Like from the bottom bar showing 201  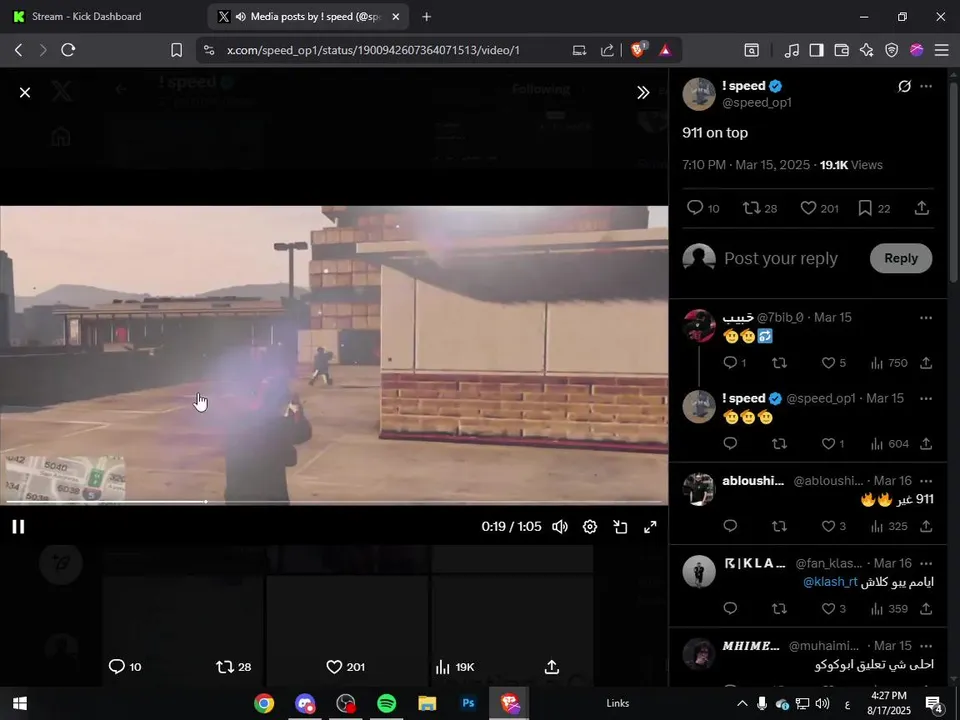pos(346,667)
